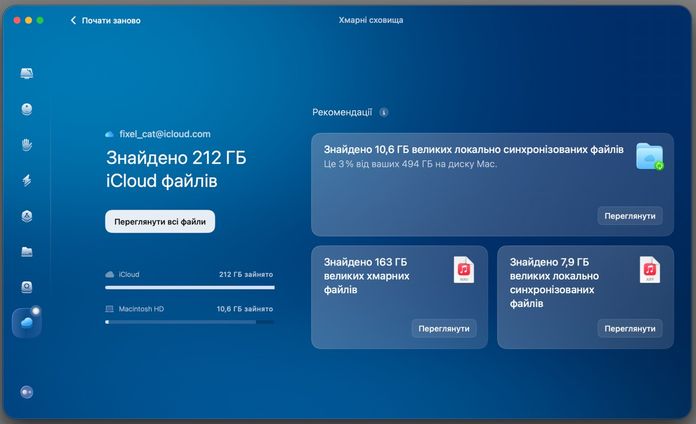Click Переглянути on the 10,6 ГБ card

(630, 216)
